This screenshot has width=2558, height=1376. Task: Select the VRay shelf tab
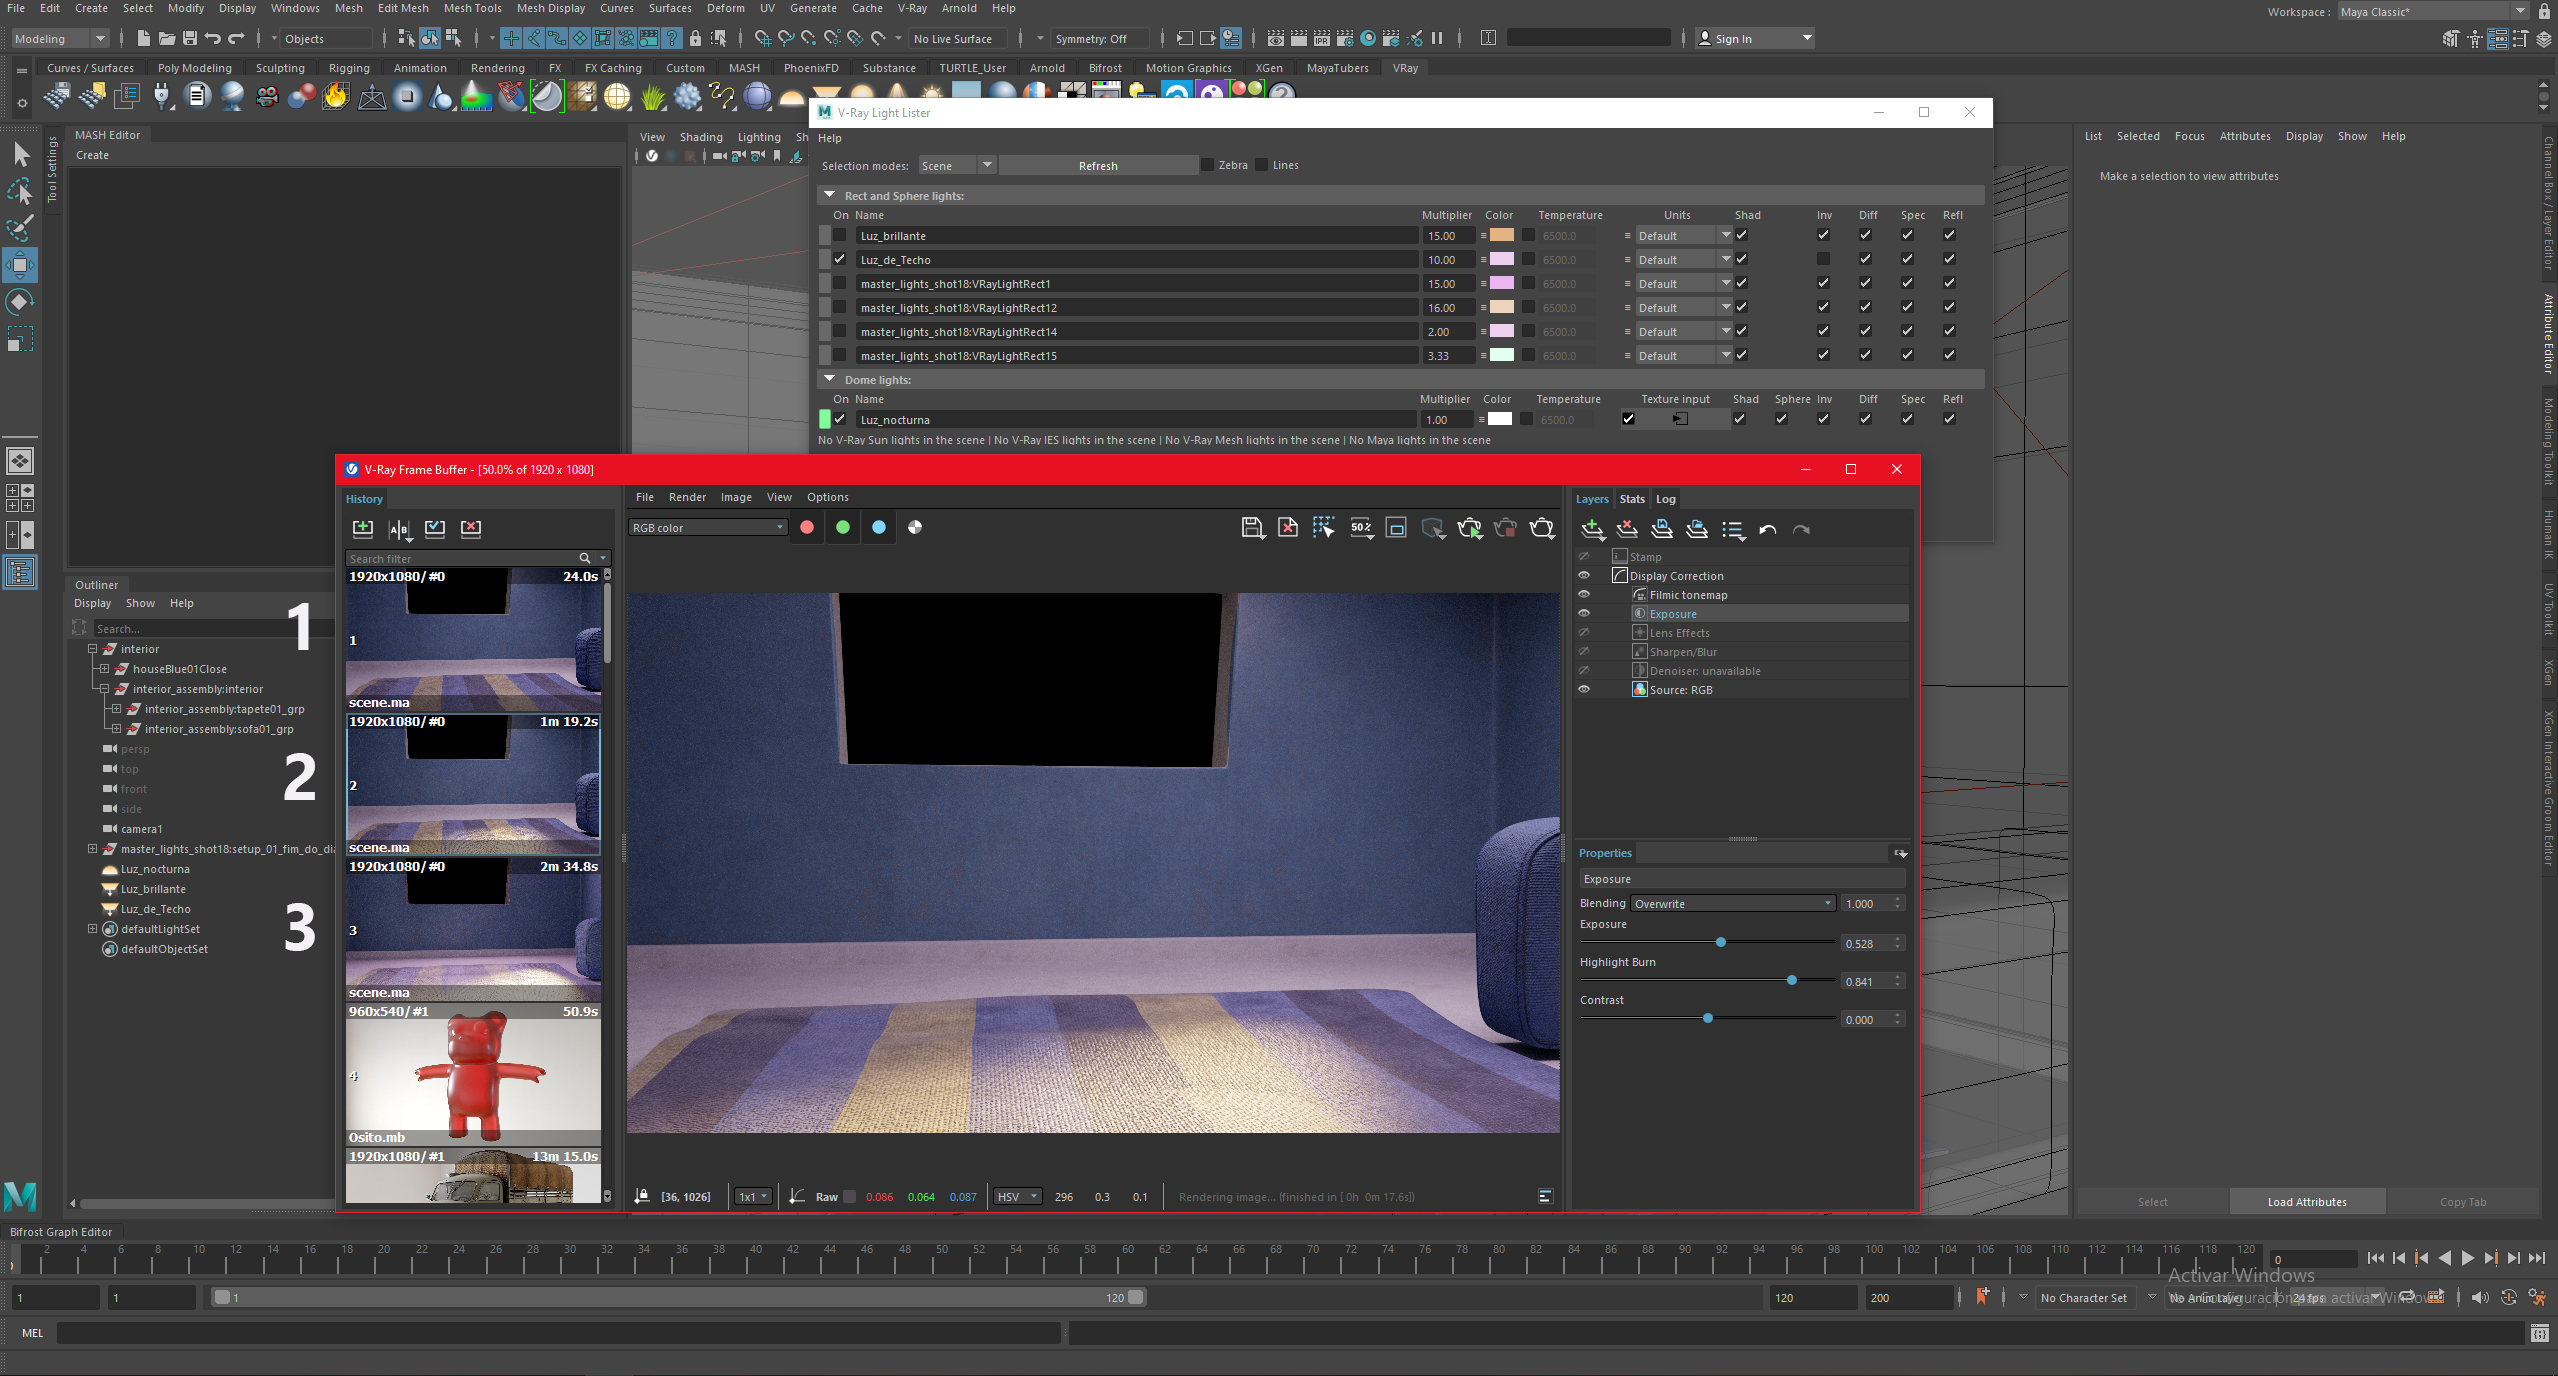(1405, 68)
